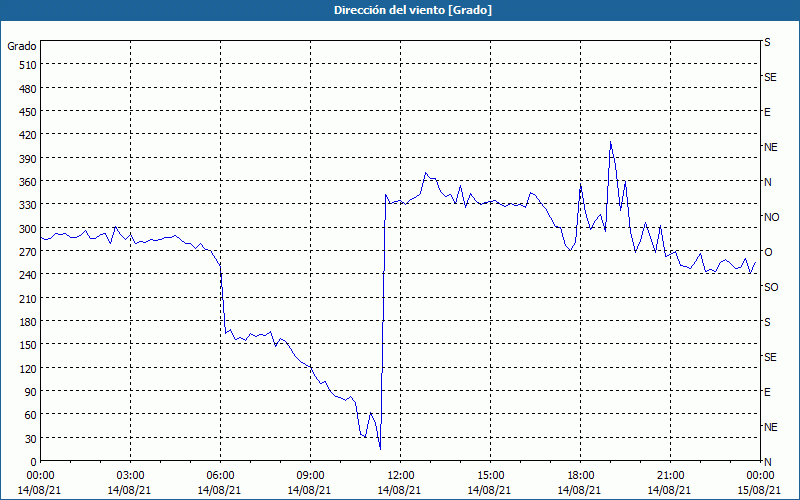Select the 21:00 time axis label
The height and width of the screenshot is (500, 800).
pyautogui.click(x=670, y=476)
